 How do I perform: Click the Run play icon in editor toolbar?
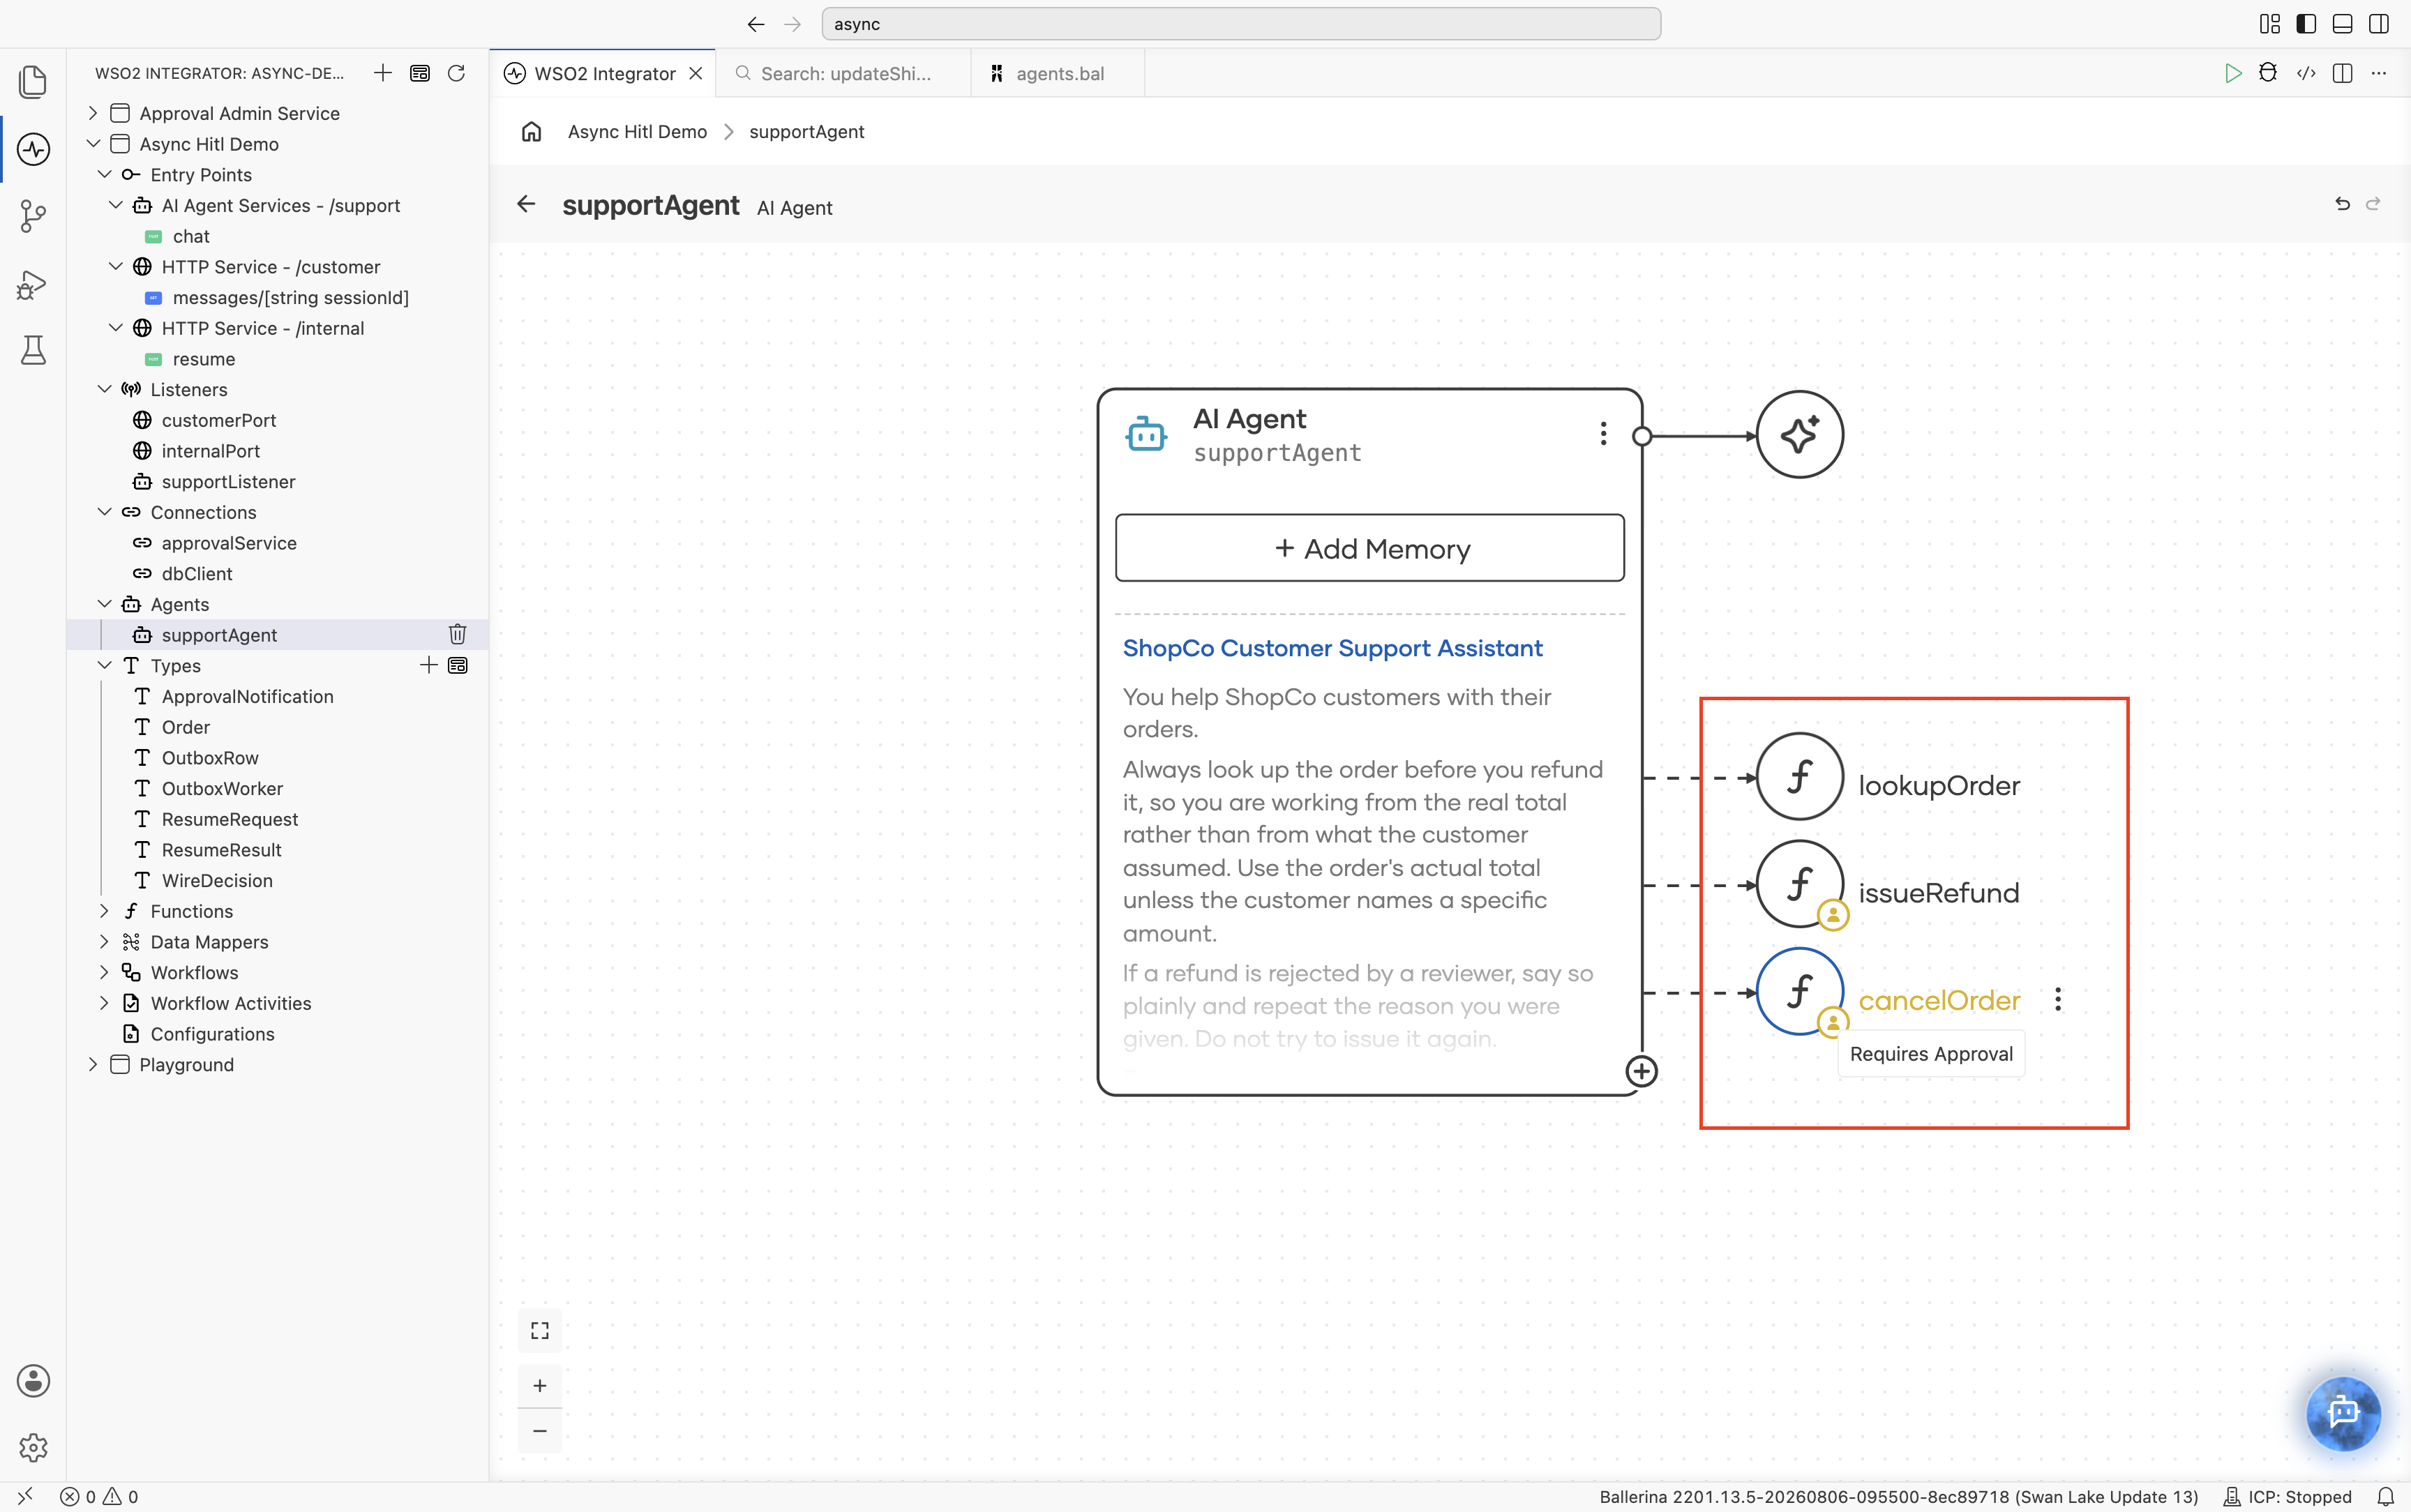click(2232, 73)
